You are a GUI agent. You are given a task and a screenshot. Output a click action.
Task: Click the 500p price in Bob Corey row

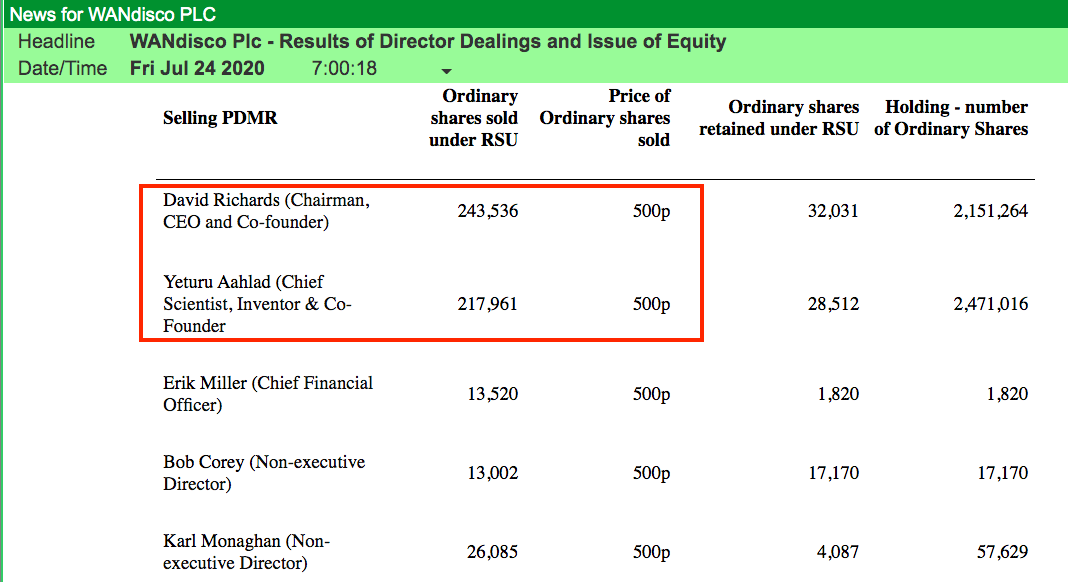pyautogui.click(x=651, y=473)
